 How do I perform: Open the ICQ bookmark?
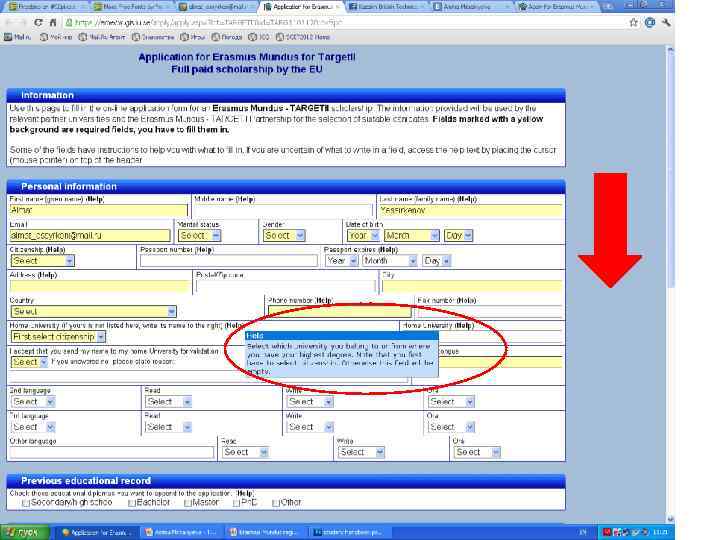point(259,37)
